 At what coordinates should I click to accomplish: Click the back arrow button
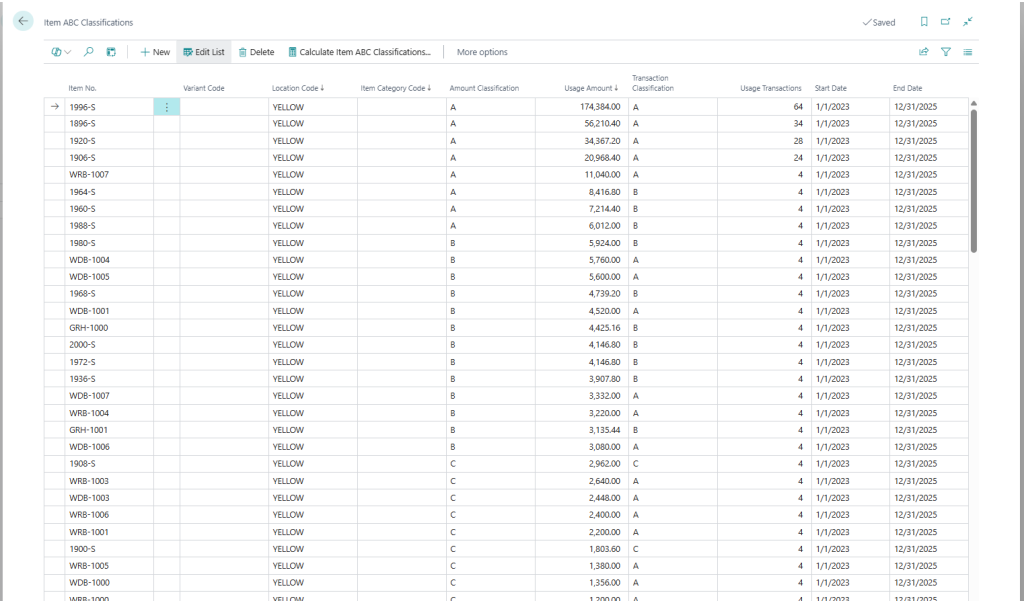(24, 21)
